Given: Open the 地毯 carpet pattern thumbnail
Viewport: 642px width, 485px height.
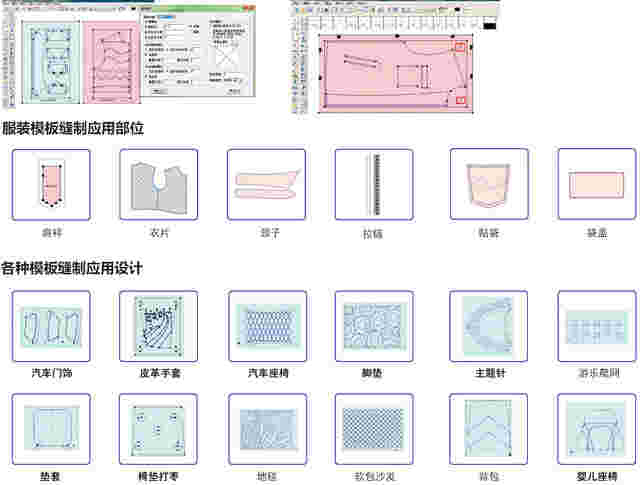Looking at the screenshot, I should 268,429.
